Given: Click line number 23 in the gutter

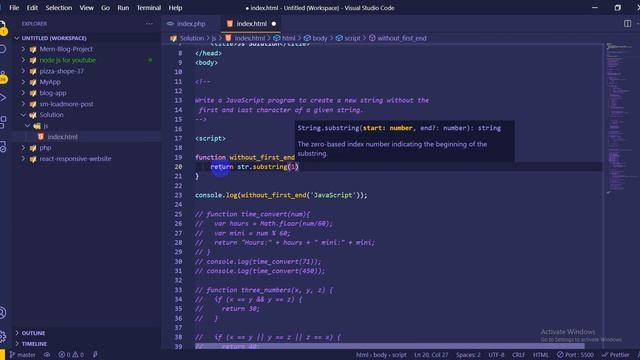Looking at the screenshot, I should [x=178, y=195].
